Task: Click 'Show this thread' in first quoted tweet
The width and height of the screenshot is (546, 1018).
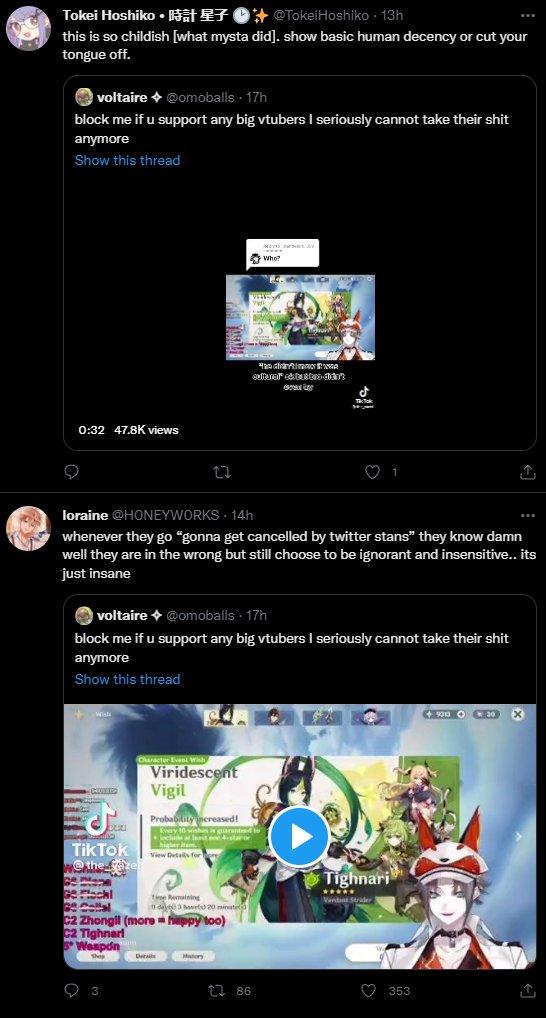Action: [x=127, y=160]
